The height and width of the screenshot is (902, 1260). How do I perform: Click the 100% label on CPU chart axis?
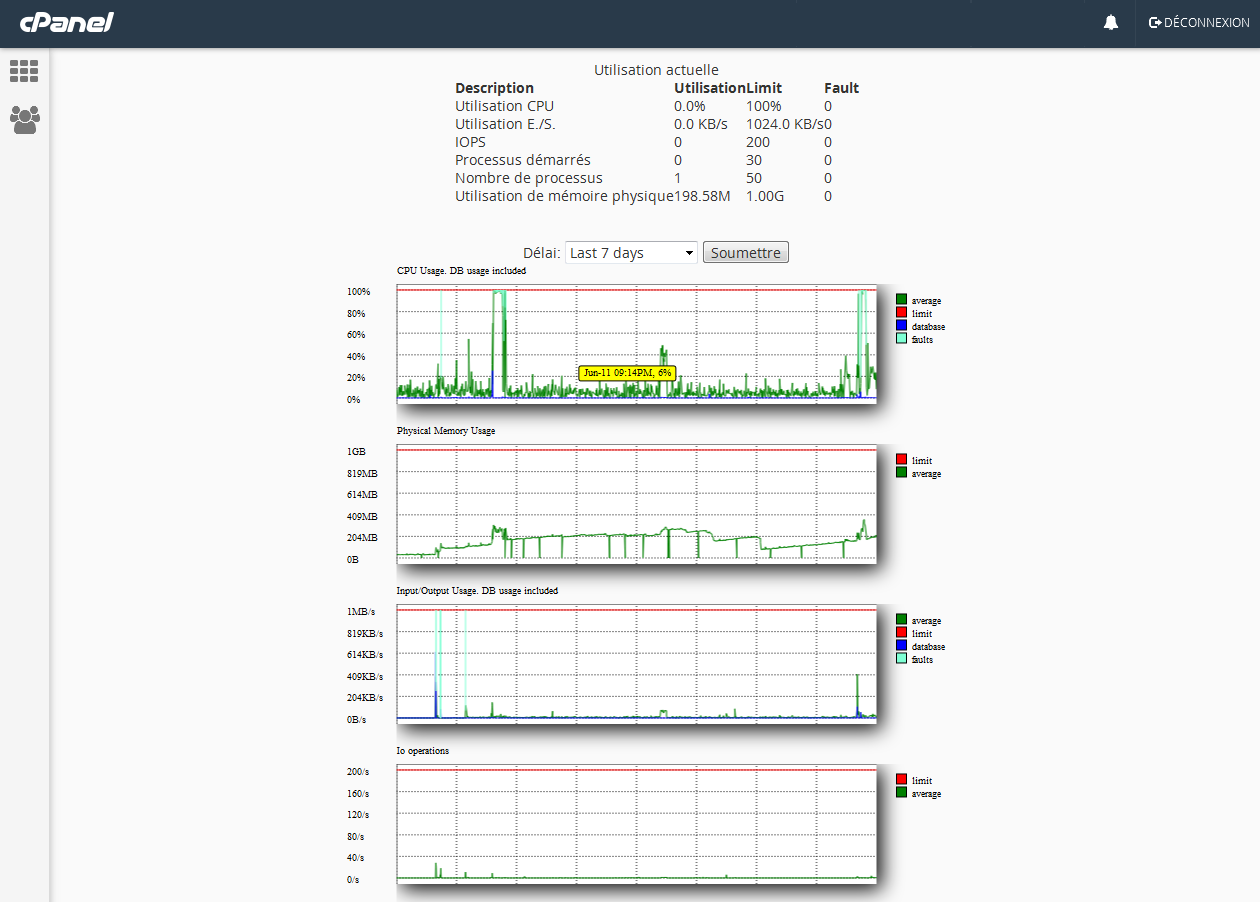pos(358,292)
